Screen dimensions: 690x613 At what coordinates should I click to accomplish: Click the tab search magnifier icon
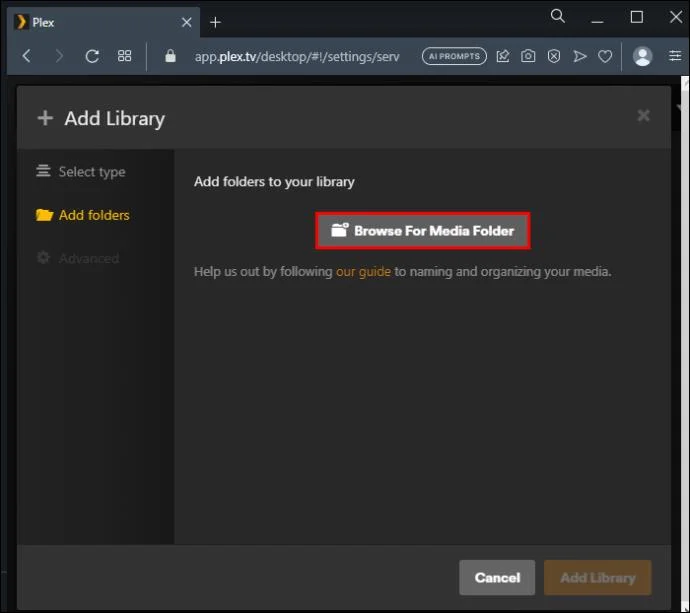point(558,16)
